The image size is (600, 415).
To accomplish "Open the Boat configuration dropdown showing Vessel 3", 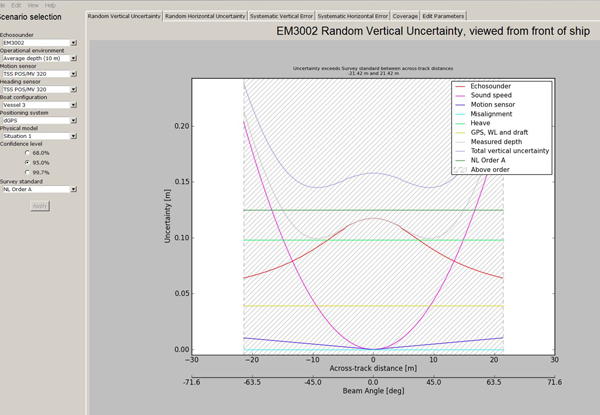I will point(39,105).
